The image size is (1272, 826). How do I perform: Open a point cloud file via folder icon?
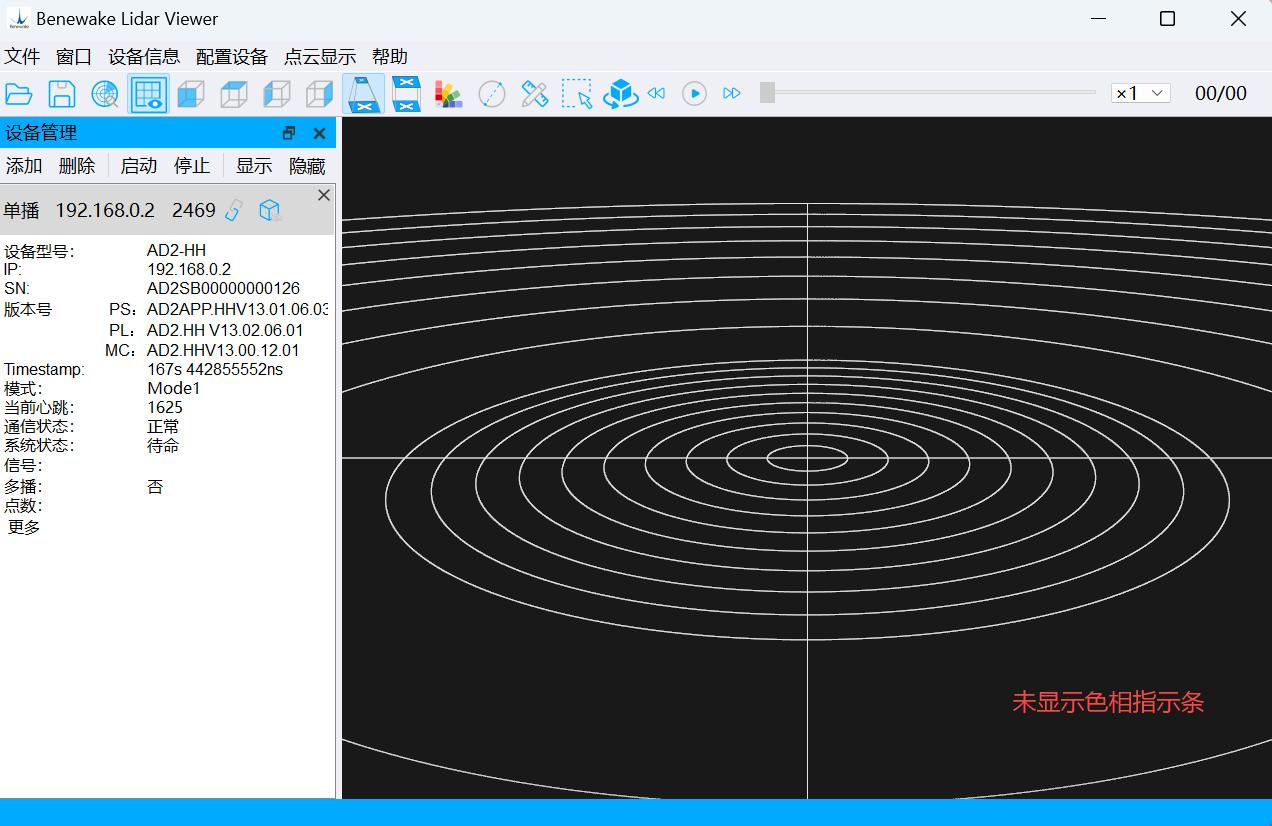[19, 94]
